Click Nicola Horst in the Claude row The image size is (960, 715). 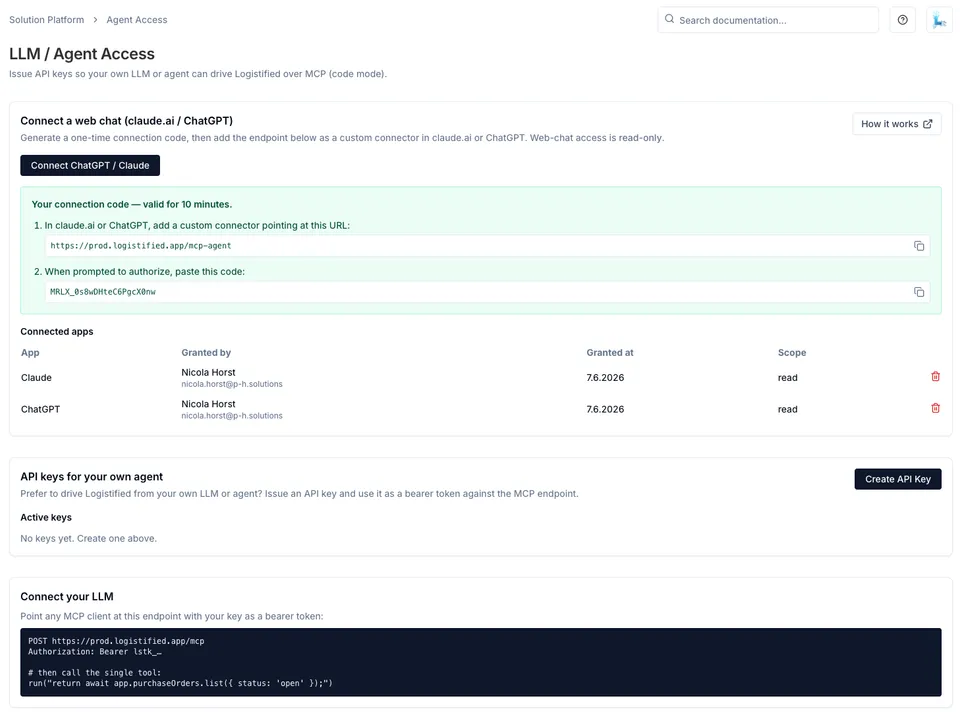click(208, 372)
